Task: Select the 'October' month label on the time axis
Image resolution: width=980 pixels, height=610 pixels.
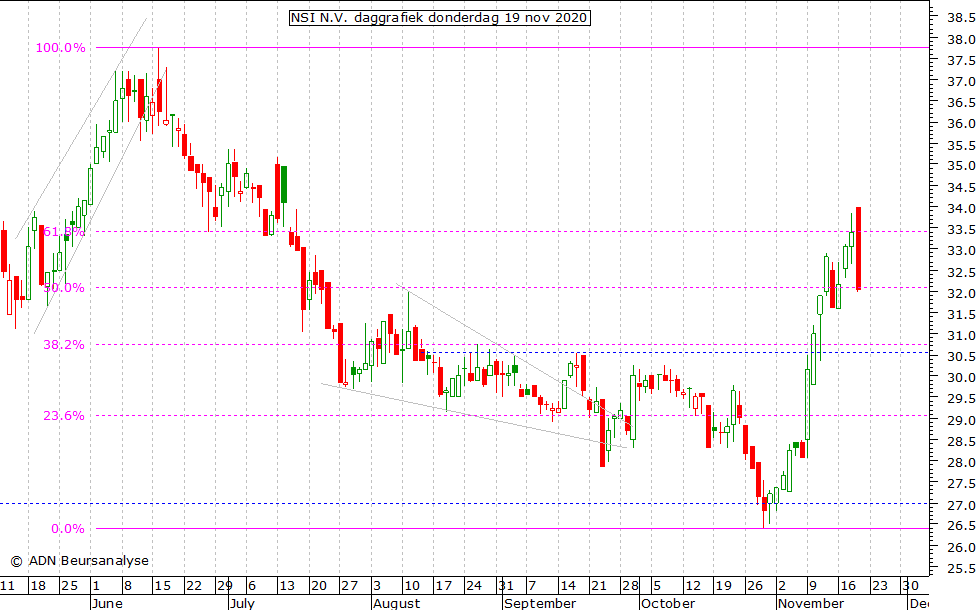Action: point(668,603)
